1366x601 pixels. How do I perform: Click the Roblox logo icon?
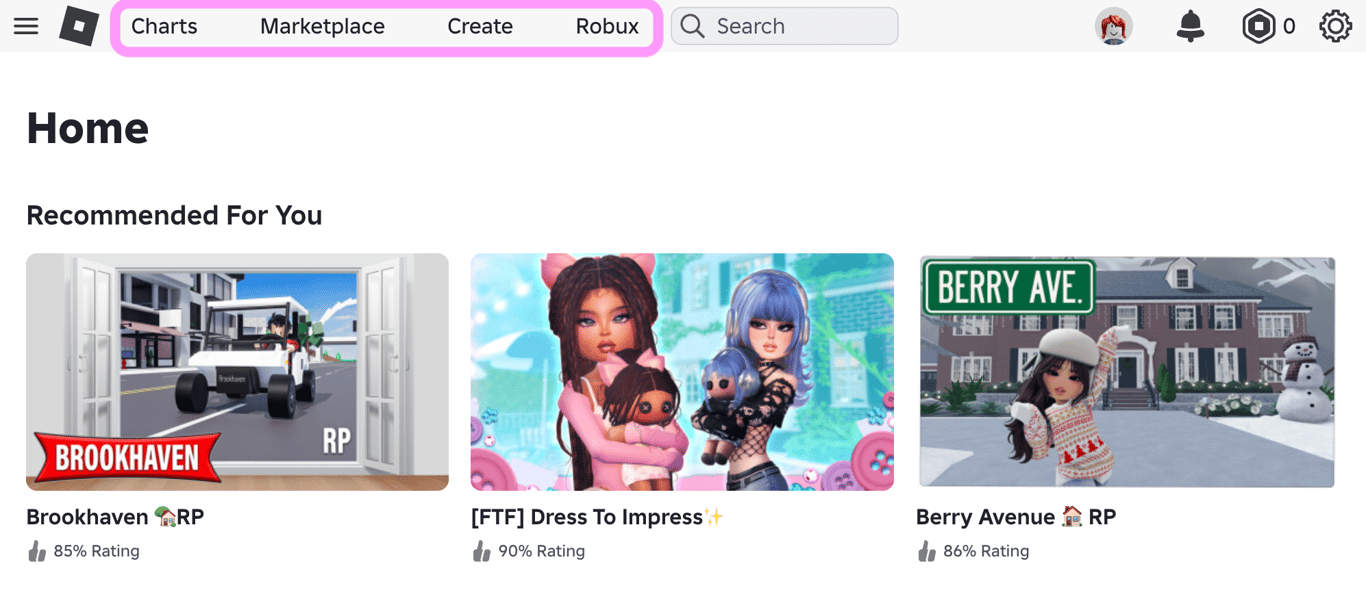click(x=79, y=26)
